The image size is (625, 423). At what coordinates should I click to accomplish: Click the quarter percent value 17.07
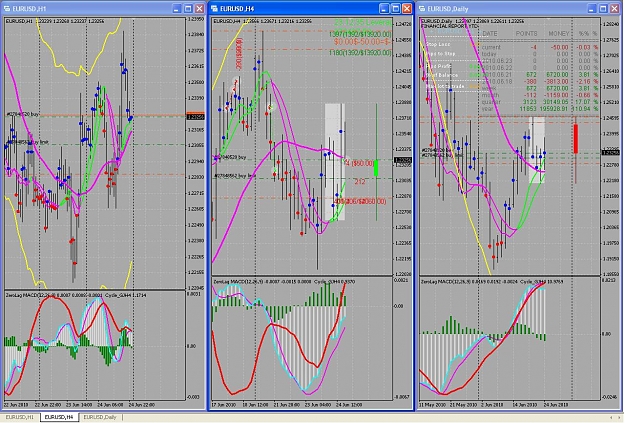tap(584, 102)
